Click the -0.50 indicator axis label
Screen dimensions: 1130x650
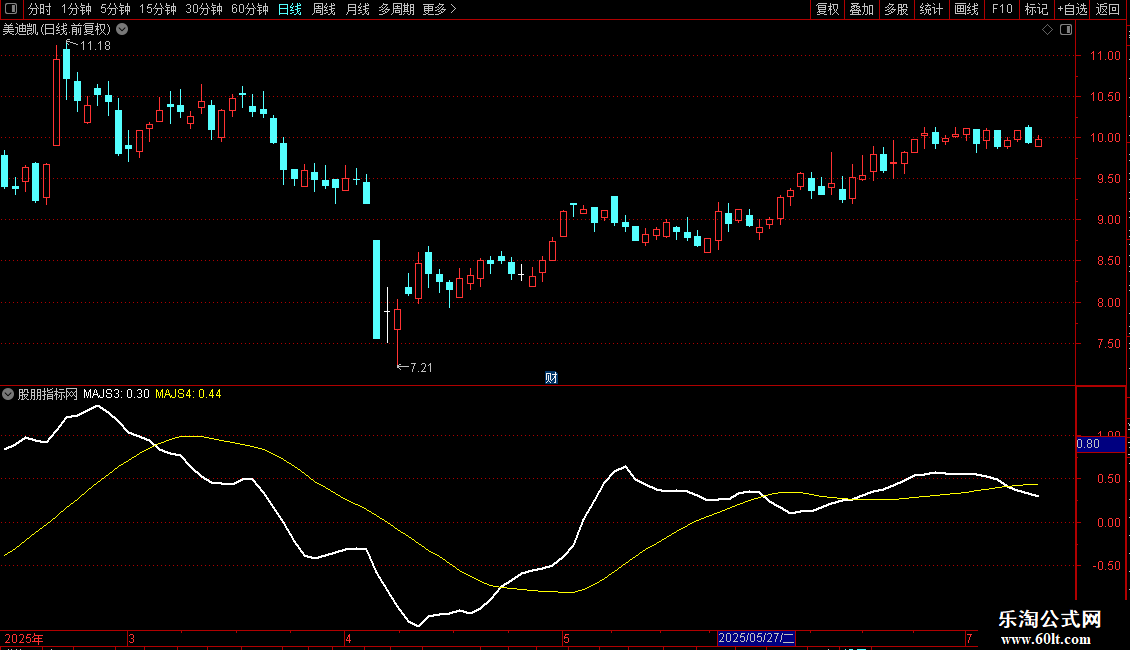point(1106,566)
